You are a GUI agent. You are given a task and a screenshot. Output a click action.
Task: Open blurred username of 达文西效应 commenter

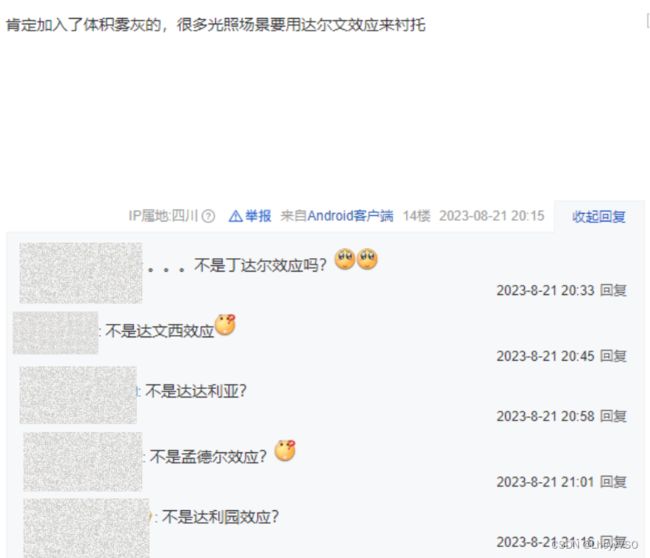pyautogui.click(x=56, y=333)
